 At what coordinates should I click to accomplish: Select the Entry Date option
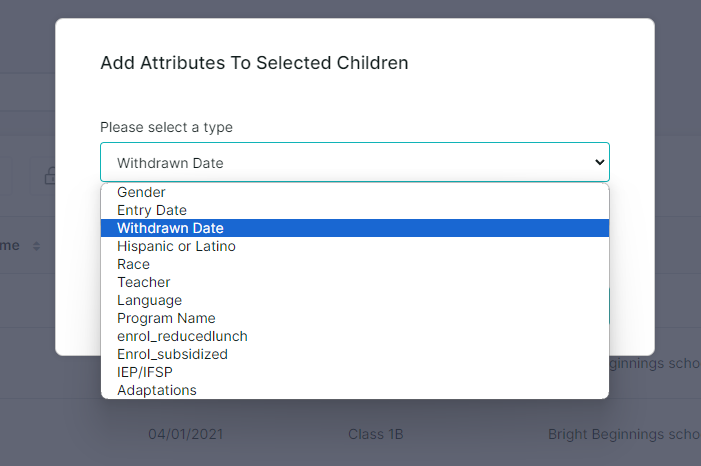pyautogui.click(x=152, y=210)
